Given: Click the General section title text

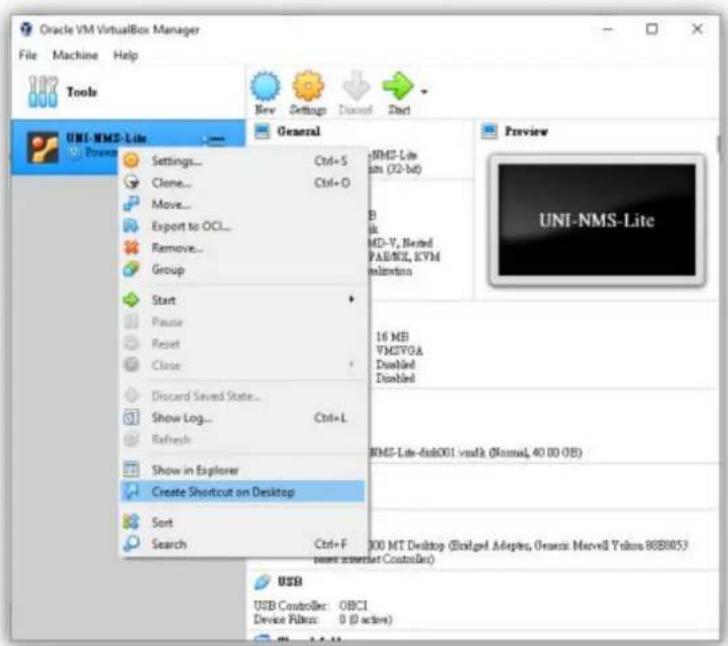Looking at the screenshot, I should [299, 131].
